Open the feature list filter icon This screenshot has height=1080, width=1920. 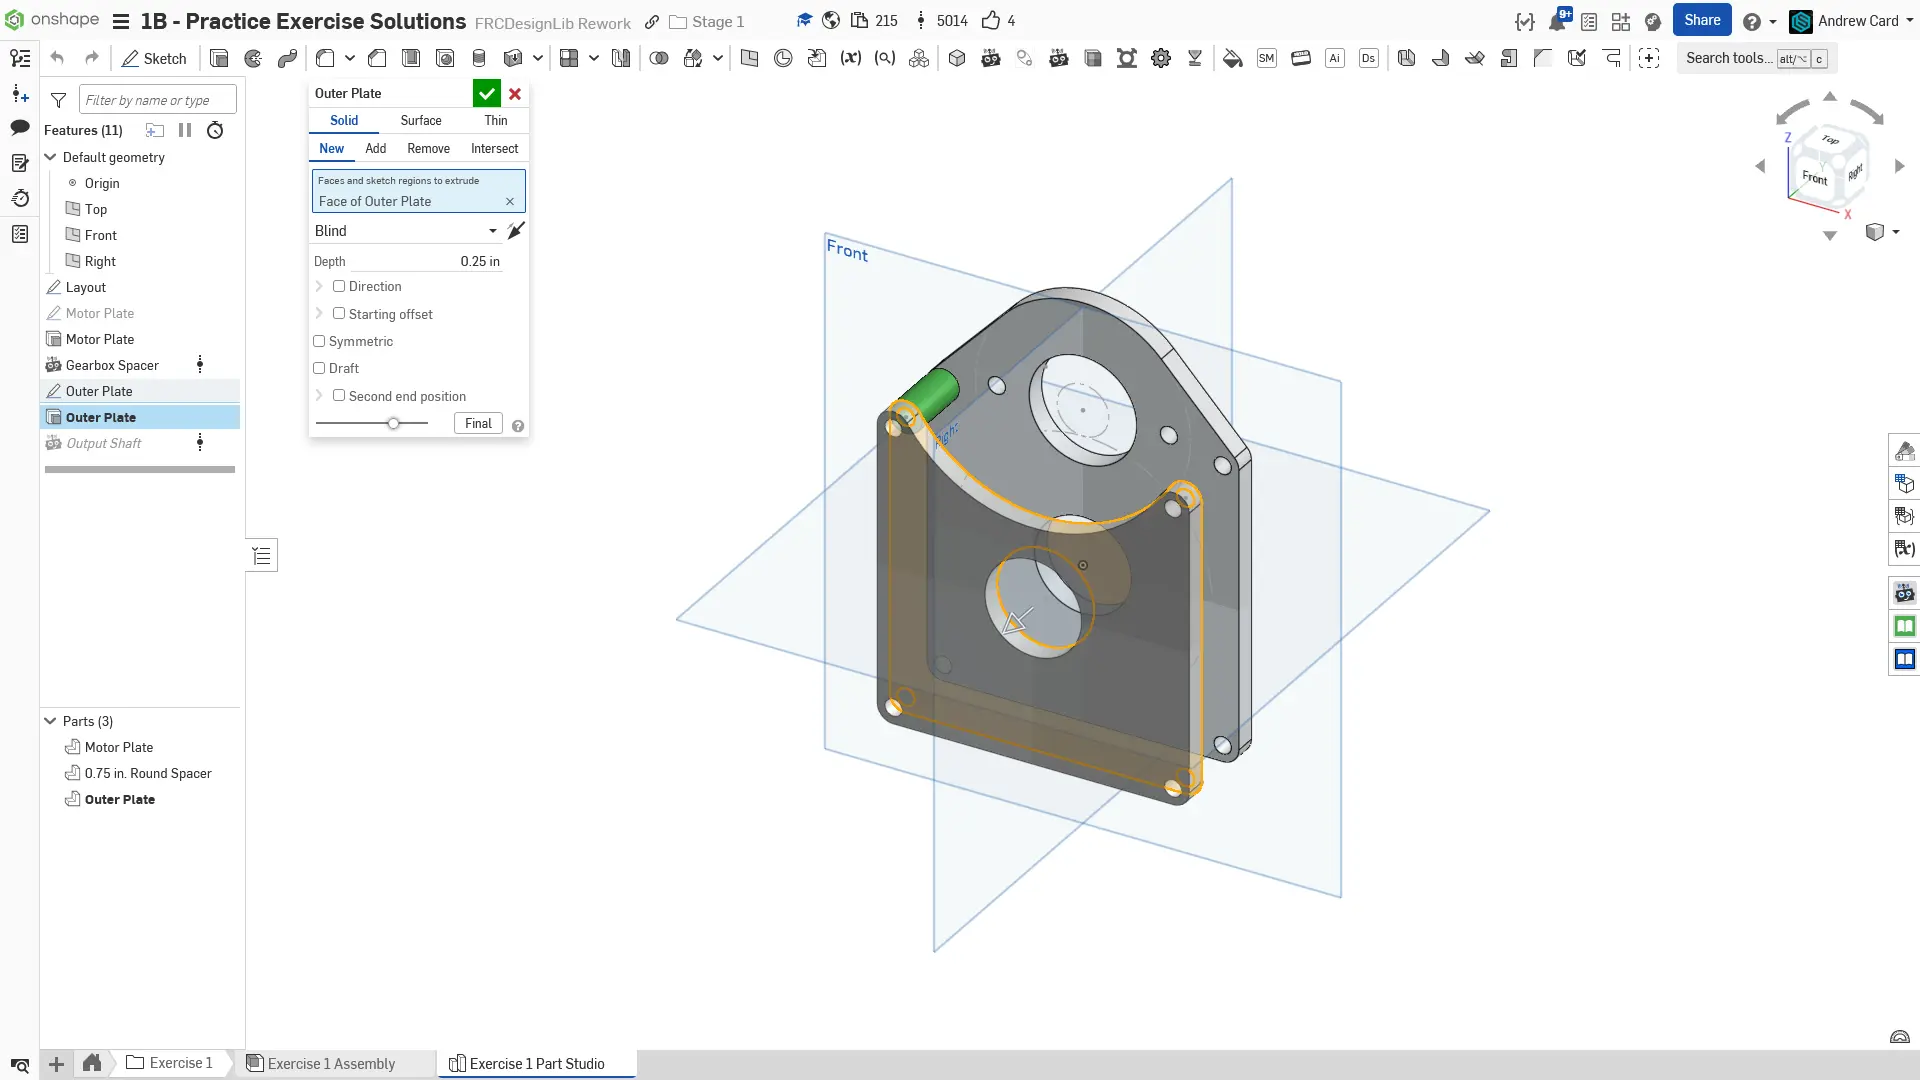click(x=59, y=99)
